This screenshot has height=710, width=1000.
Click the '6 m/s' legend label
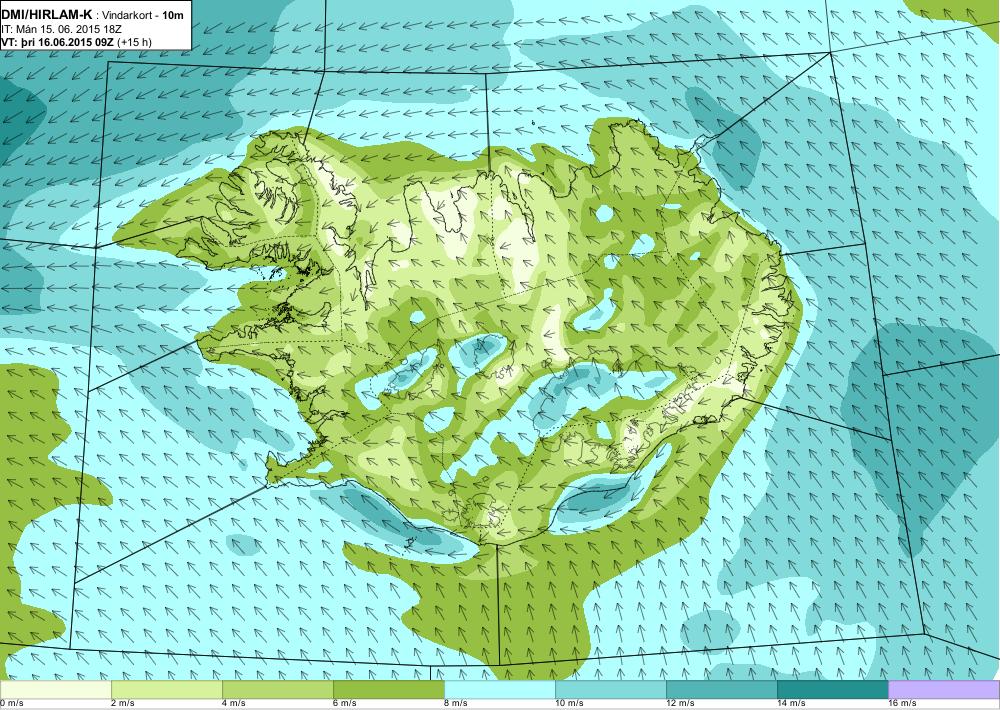345,704
